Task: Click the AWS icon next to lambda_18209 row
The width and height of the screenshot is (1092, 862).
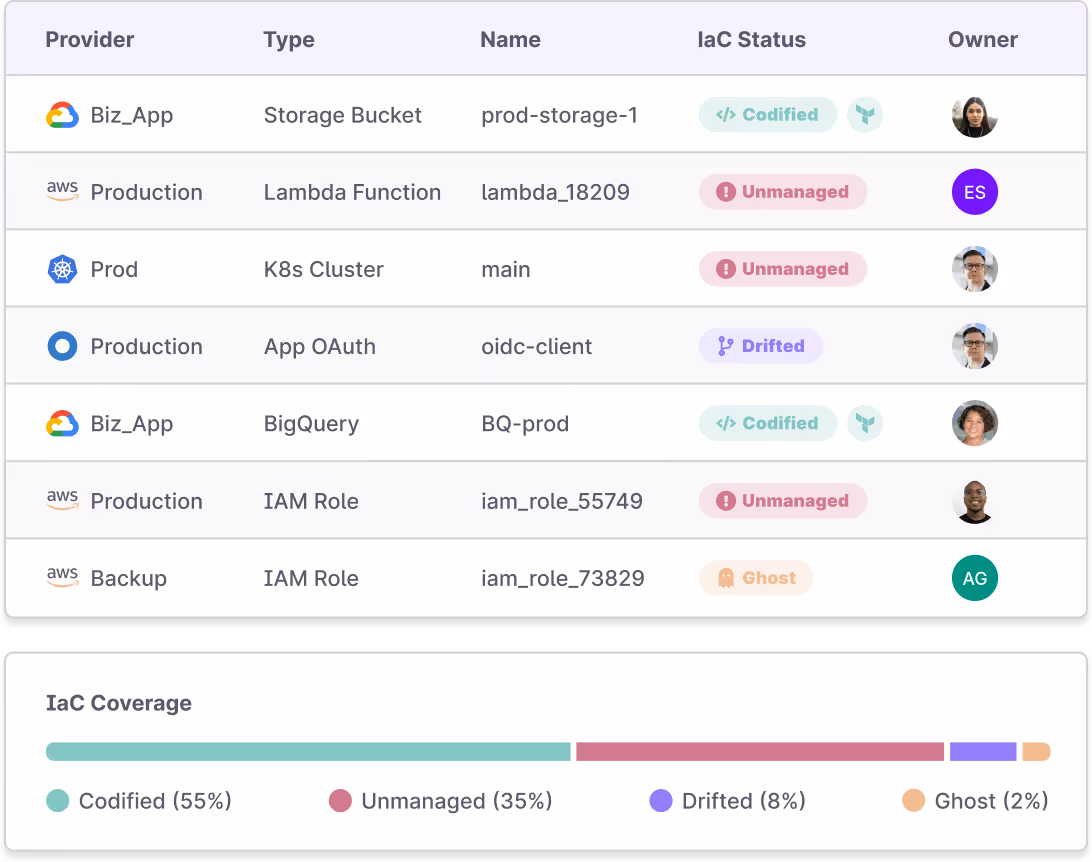Action: [62, 192]
